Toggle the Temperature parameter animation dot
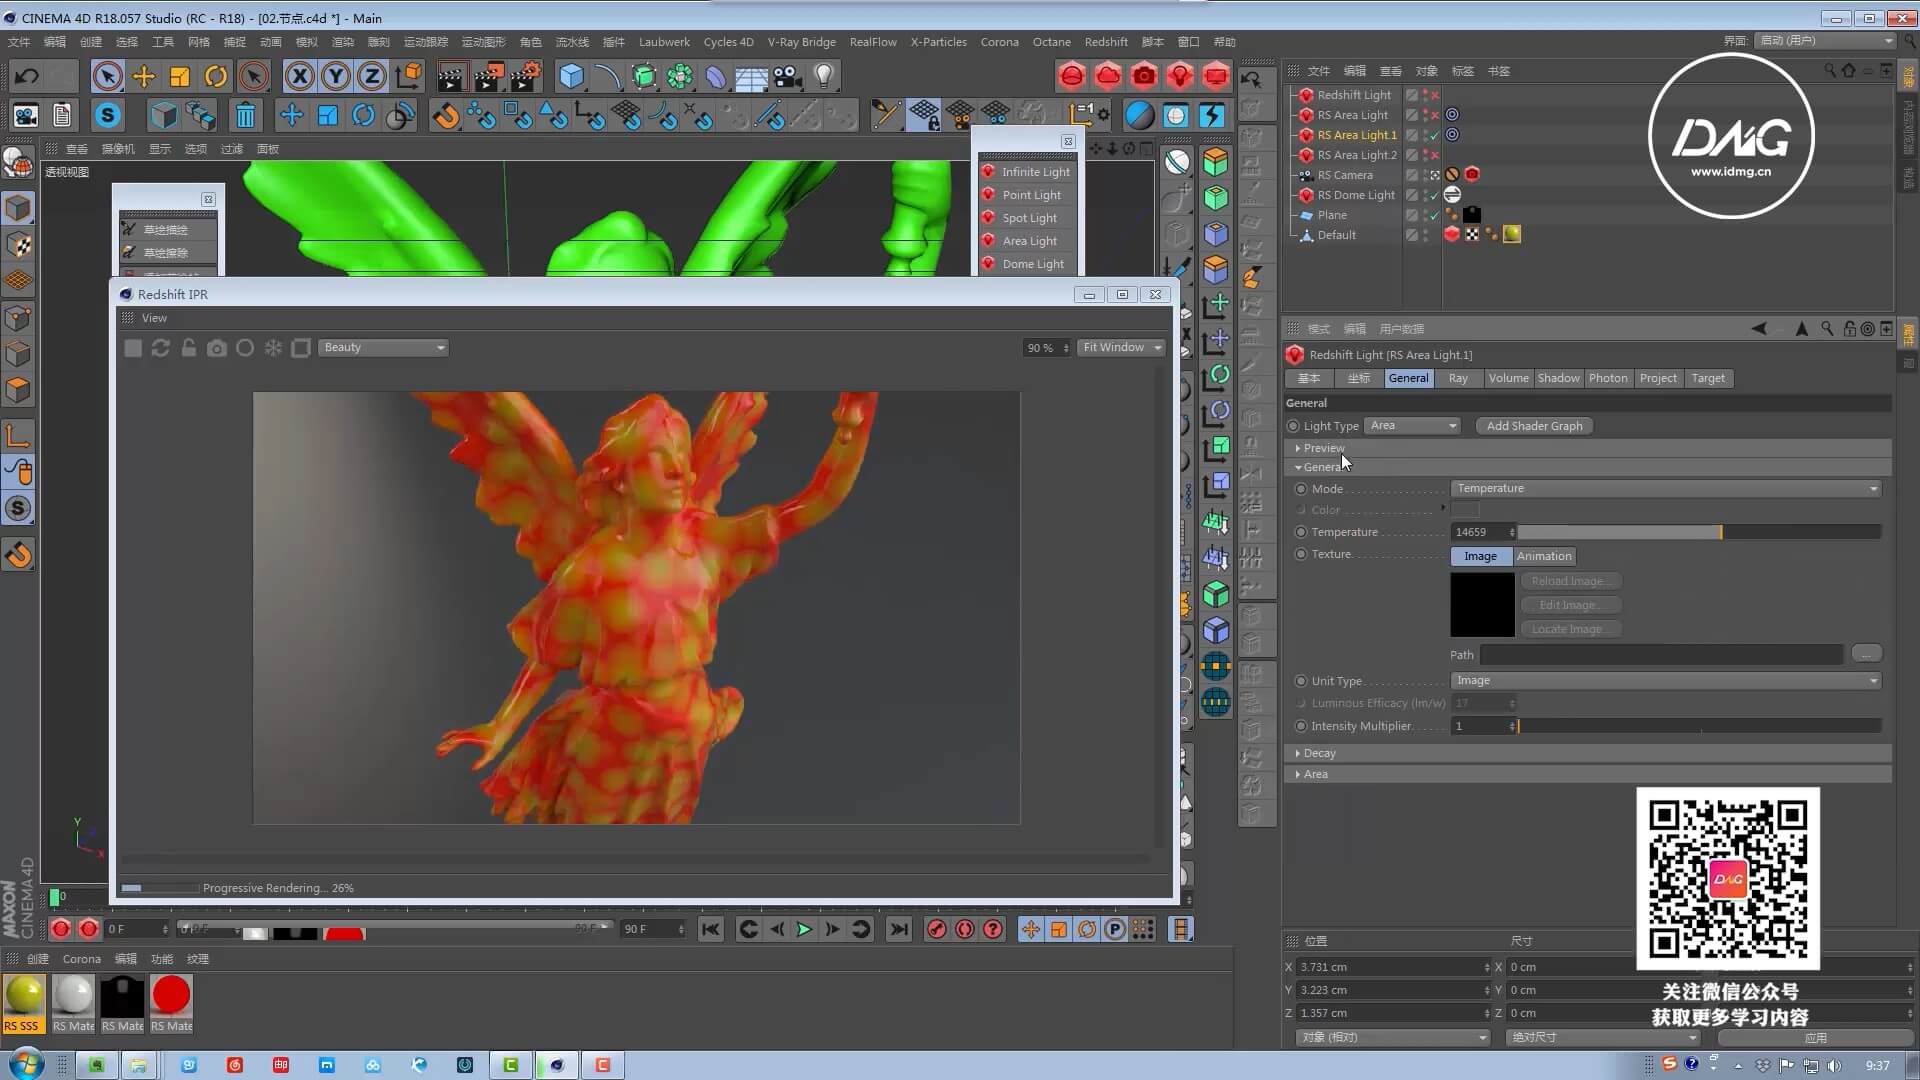 [x=1301, y=532]
